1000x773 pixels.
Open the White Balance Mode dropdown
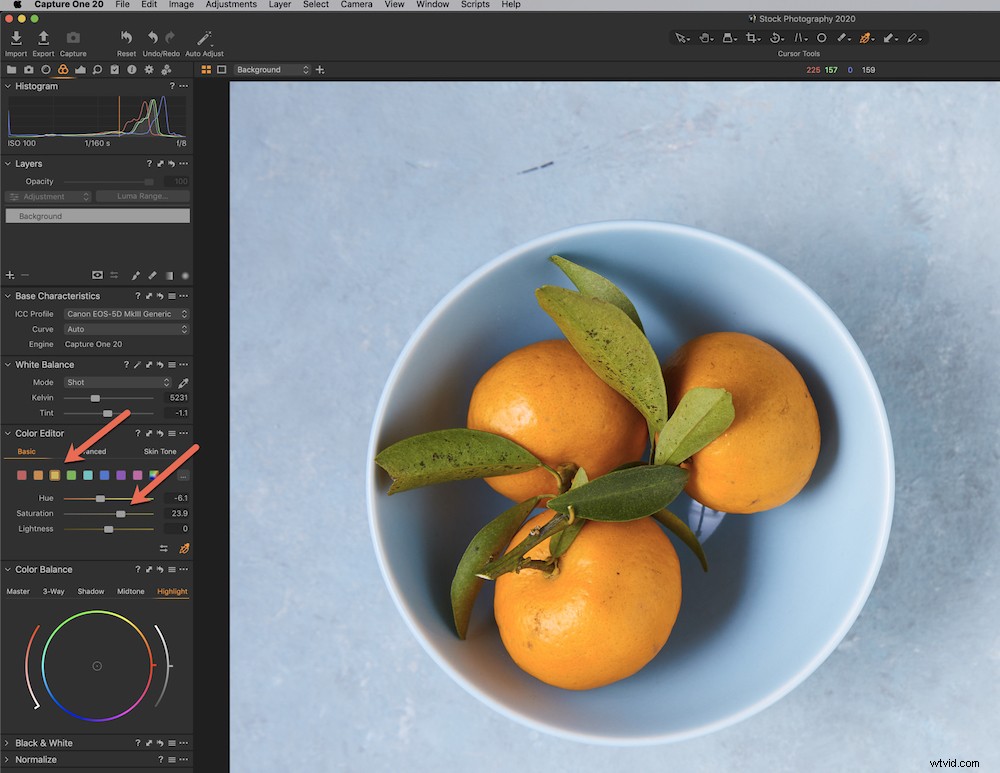(116, 381)
